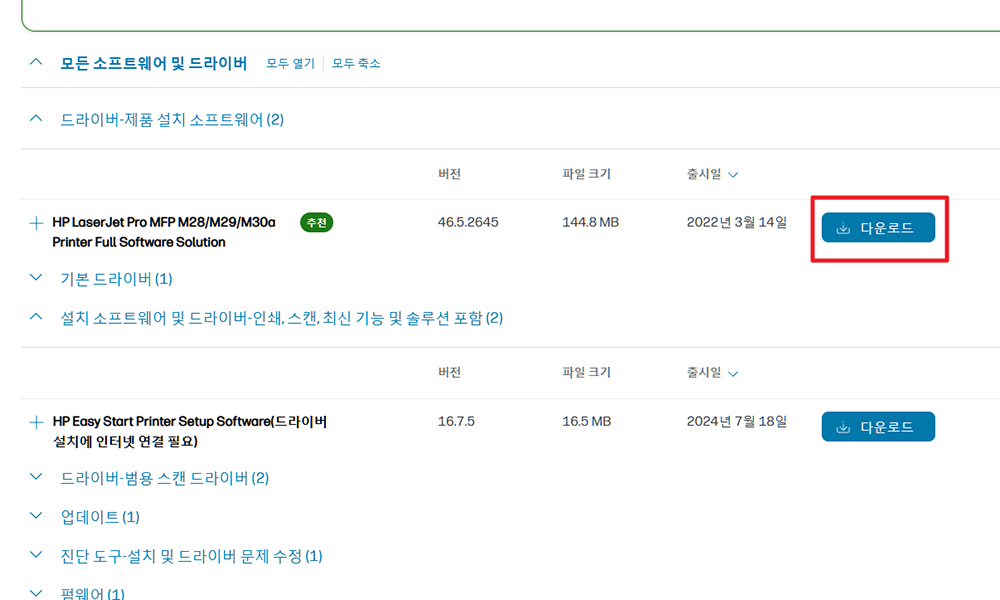Click the plus icon next to HP LaserJet Pro MFP
Viewport: 1000px width, 600px height.
36,222
